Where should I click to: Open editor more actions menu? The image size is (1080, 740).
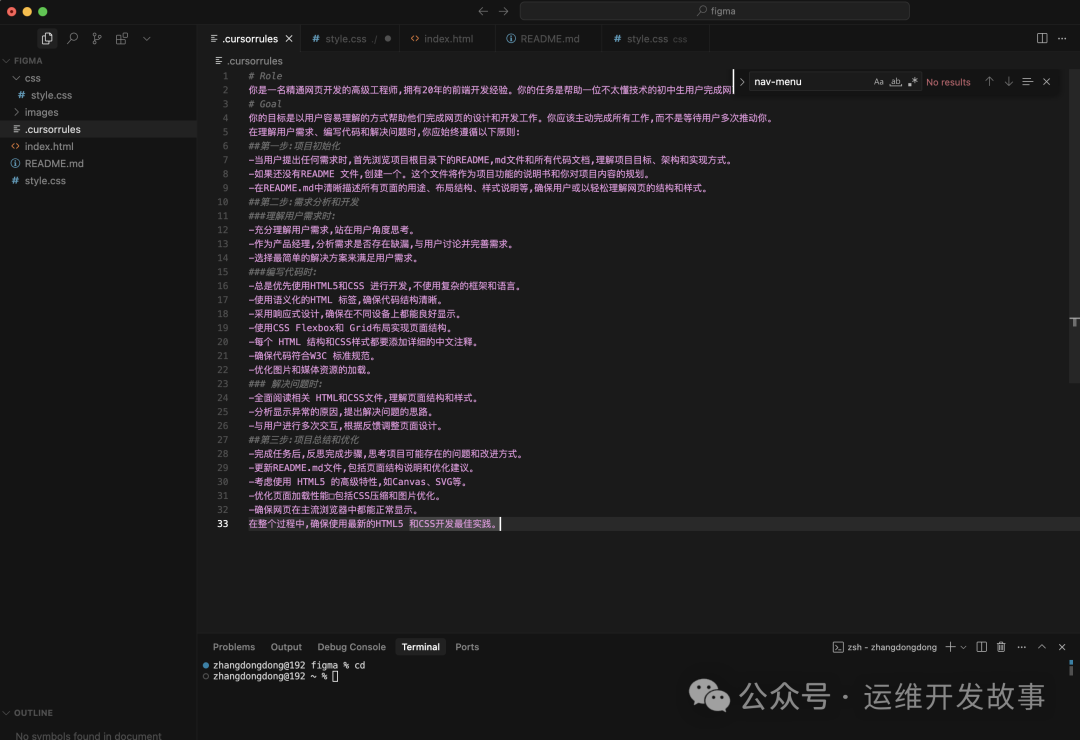tap(1062, 39)
